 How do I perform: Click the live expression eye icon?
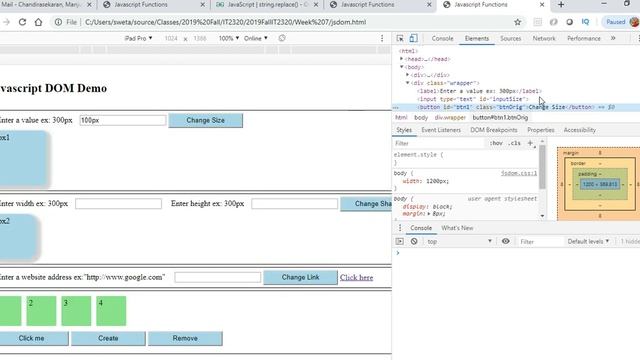tap(505, 241)
